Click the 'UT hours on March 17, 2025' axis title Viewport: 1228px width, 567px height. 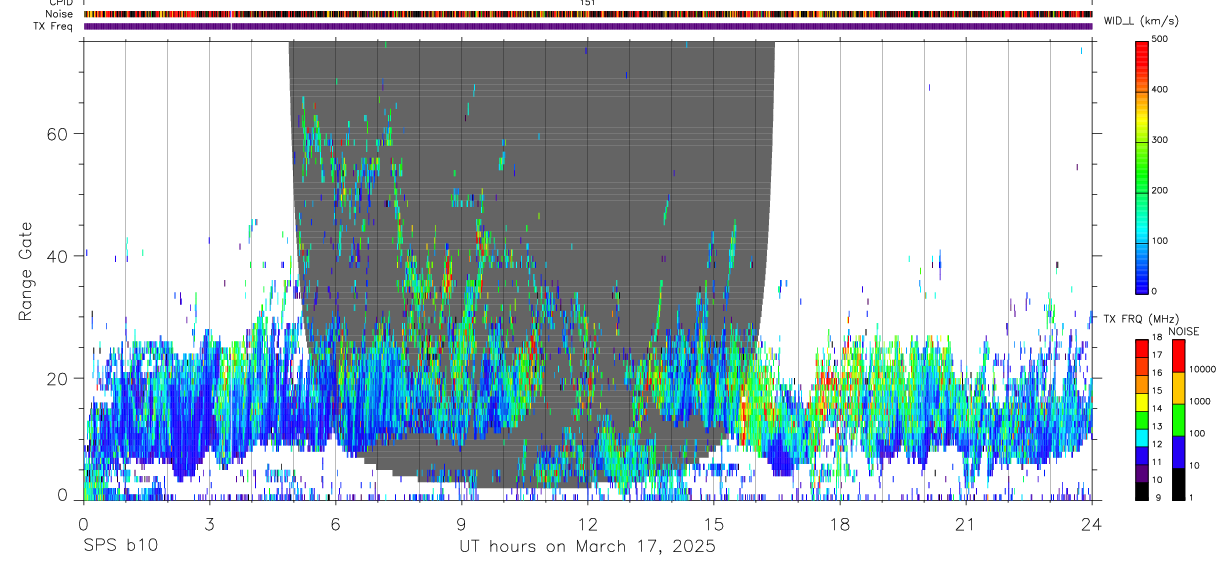(x=587, y=547)
